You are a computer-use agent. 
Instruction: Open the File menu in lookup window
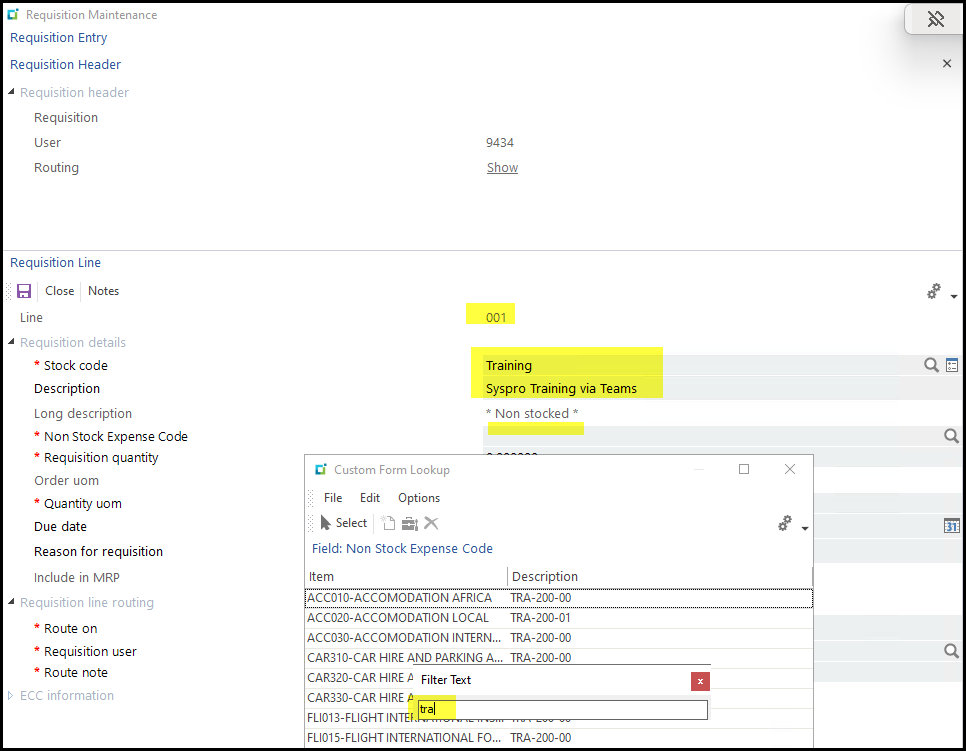pos(333,498)
